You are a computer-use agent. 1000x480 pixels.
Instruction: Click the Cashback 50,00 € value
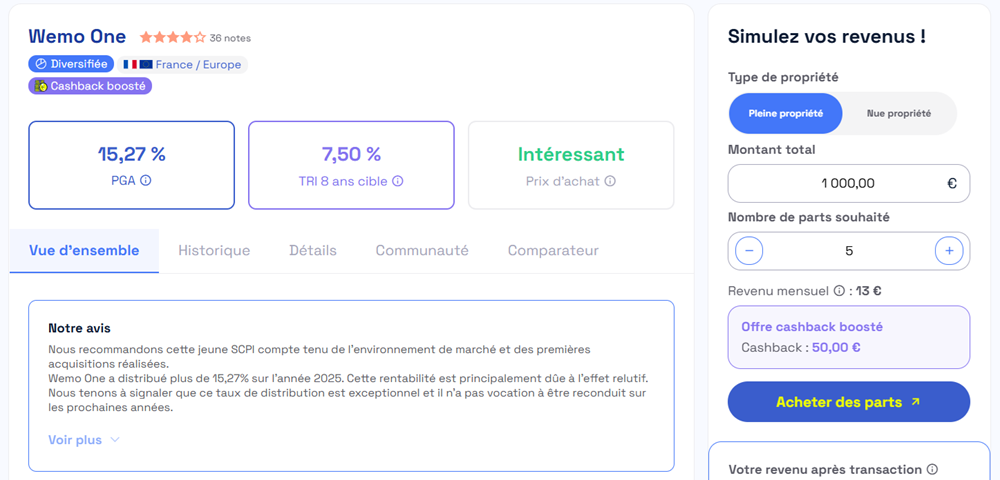tap(836, 348)
